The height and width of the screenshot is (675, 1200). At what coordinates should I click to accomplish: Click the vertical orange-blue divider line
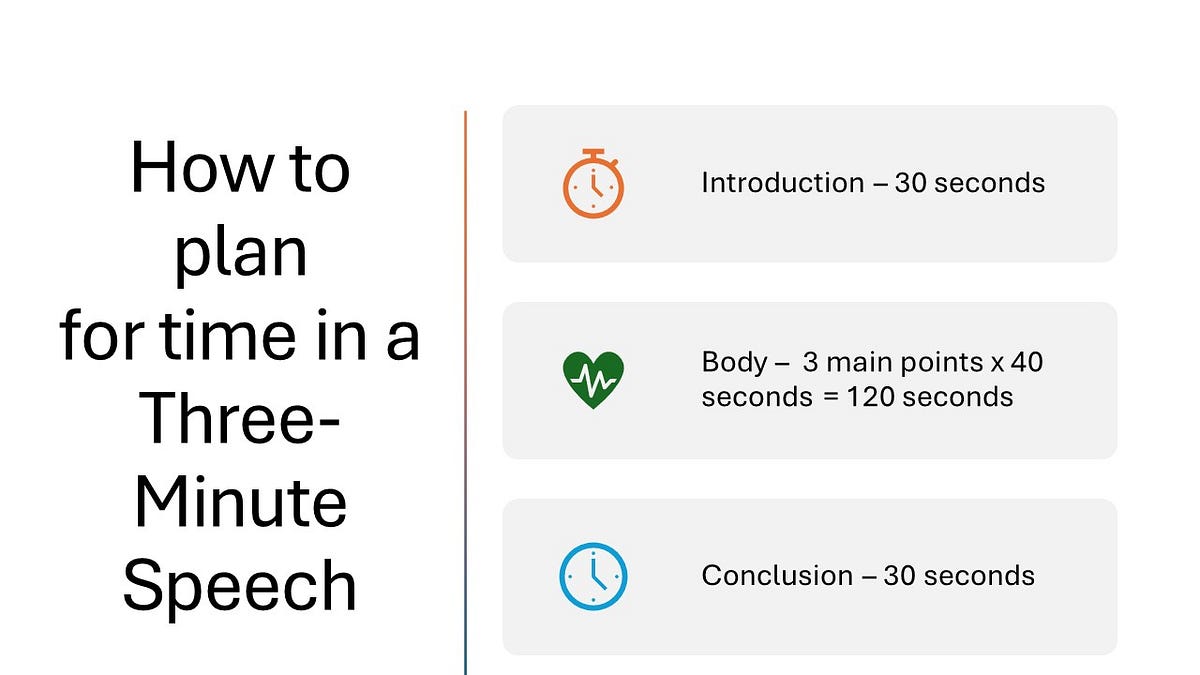(466, 392)
